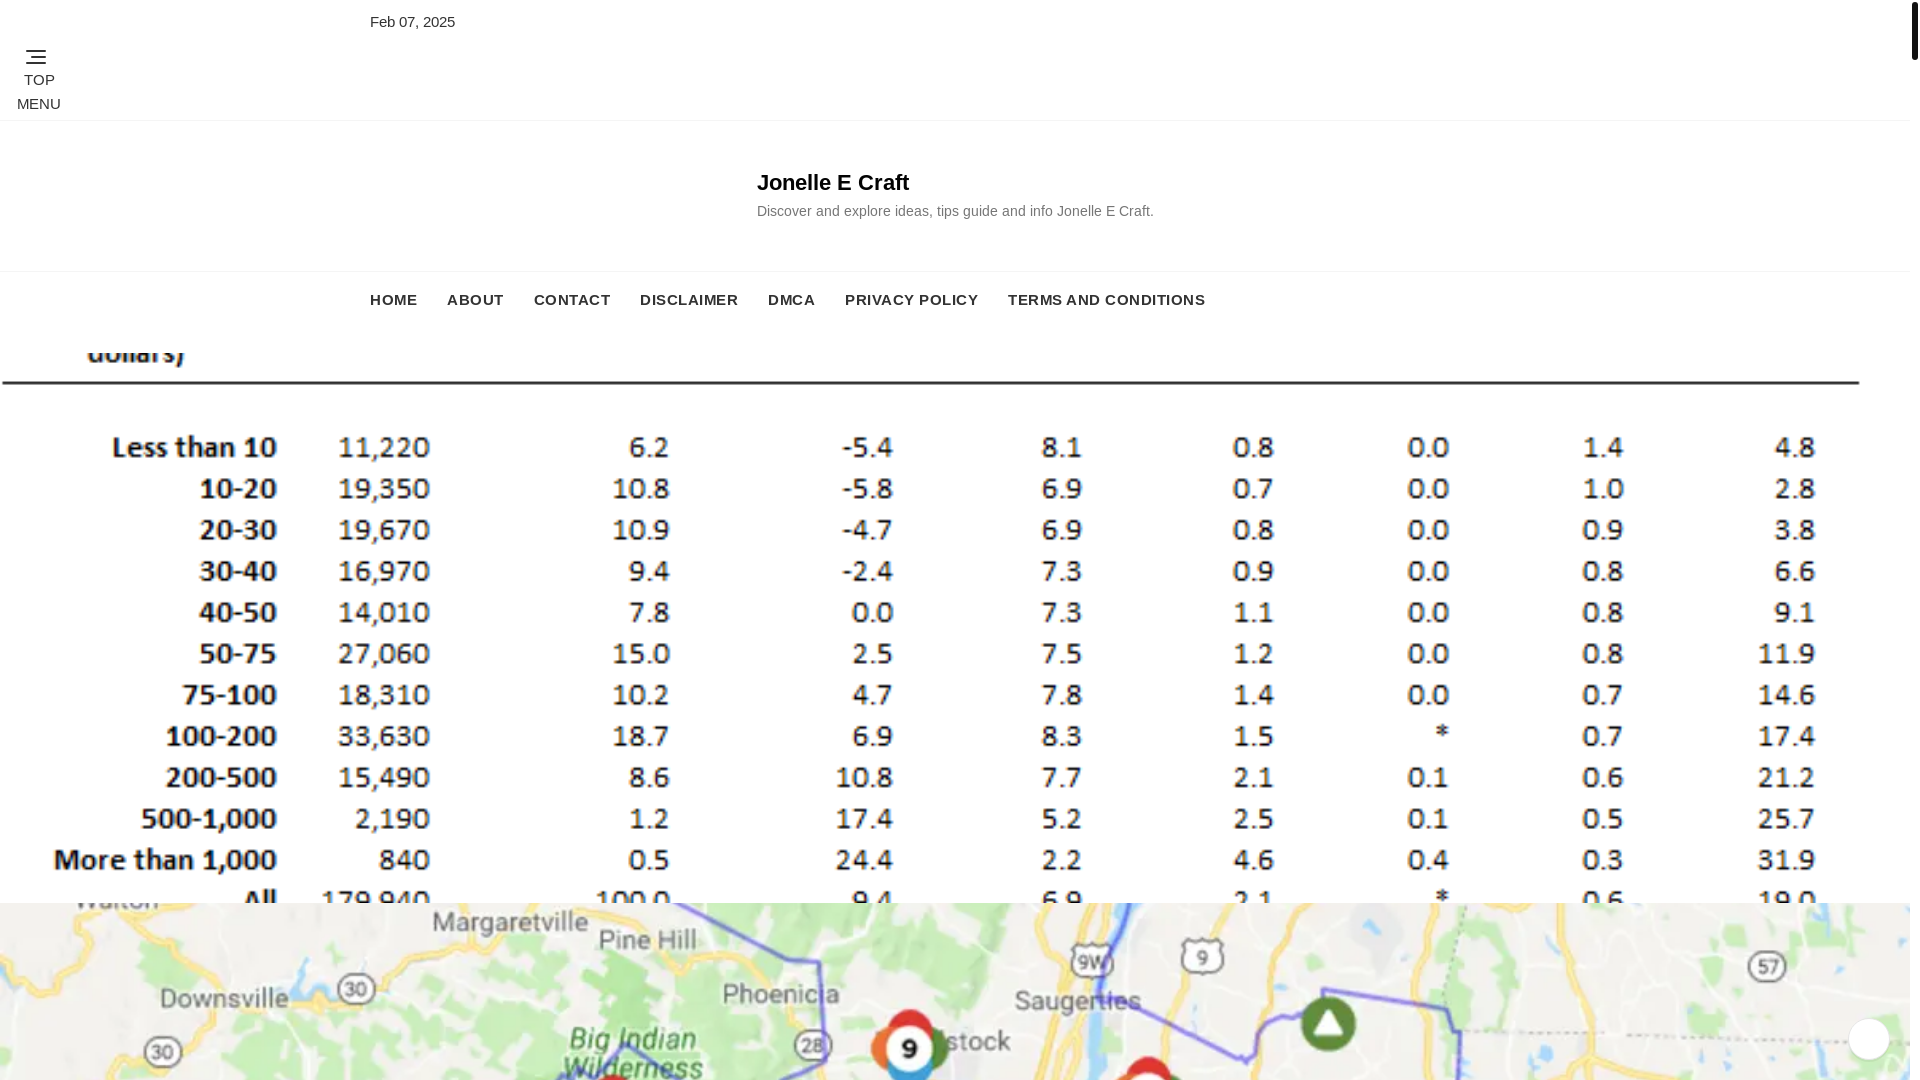This screenshot has width=1920, height=1080.
Task: Click the Margaretville label on the map
Action: pos(510,921)
